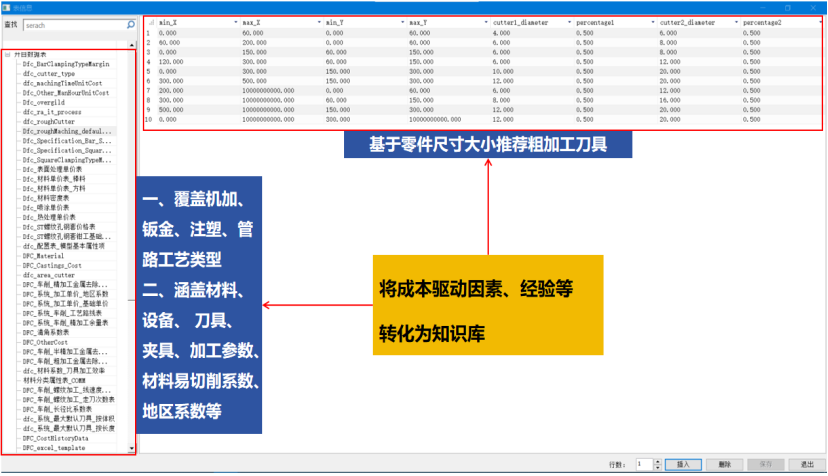Click the app icon in title bar
The width and height of the screenshot is (828, 476).
pos(7,6)
